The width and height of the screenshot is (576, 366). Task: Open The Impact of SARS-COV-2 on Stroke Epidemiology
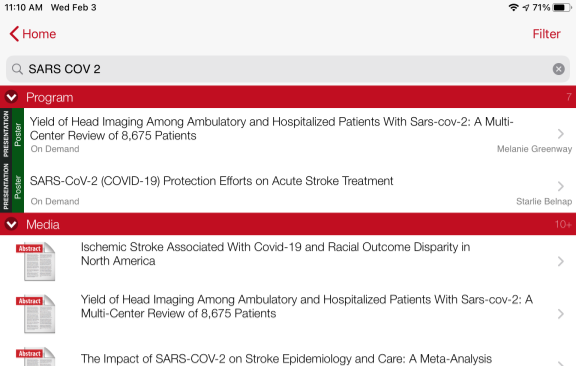286,359
